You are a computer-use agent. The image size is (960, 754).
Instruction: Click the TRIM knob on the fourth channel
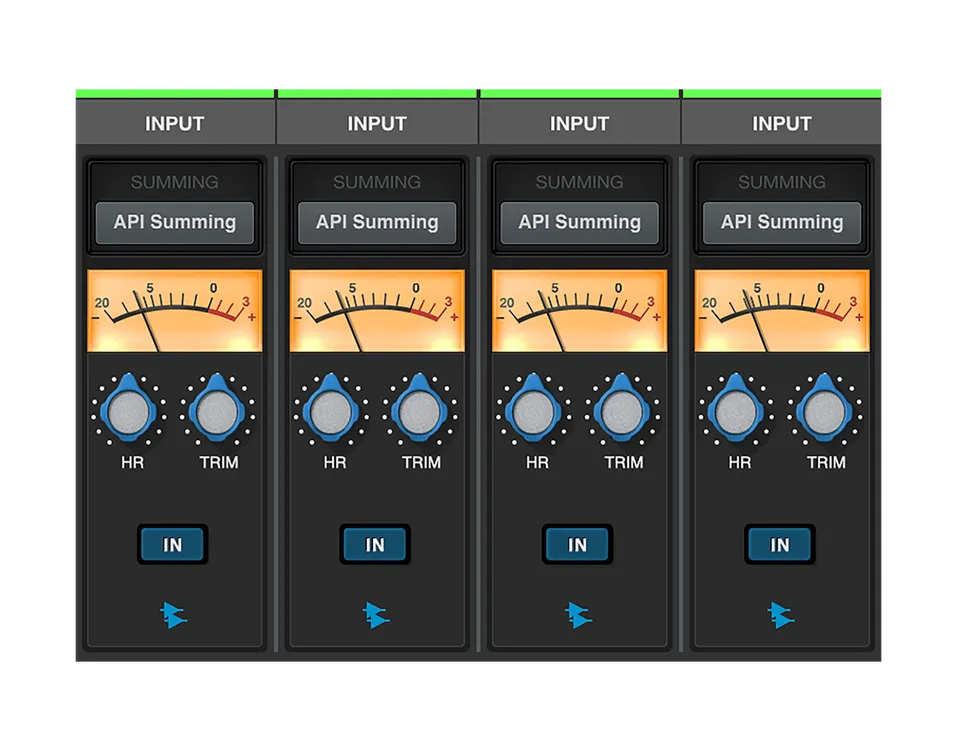pos(825,409)
